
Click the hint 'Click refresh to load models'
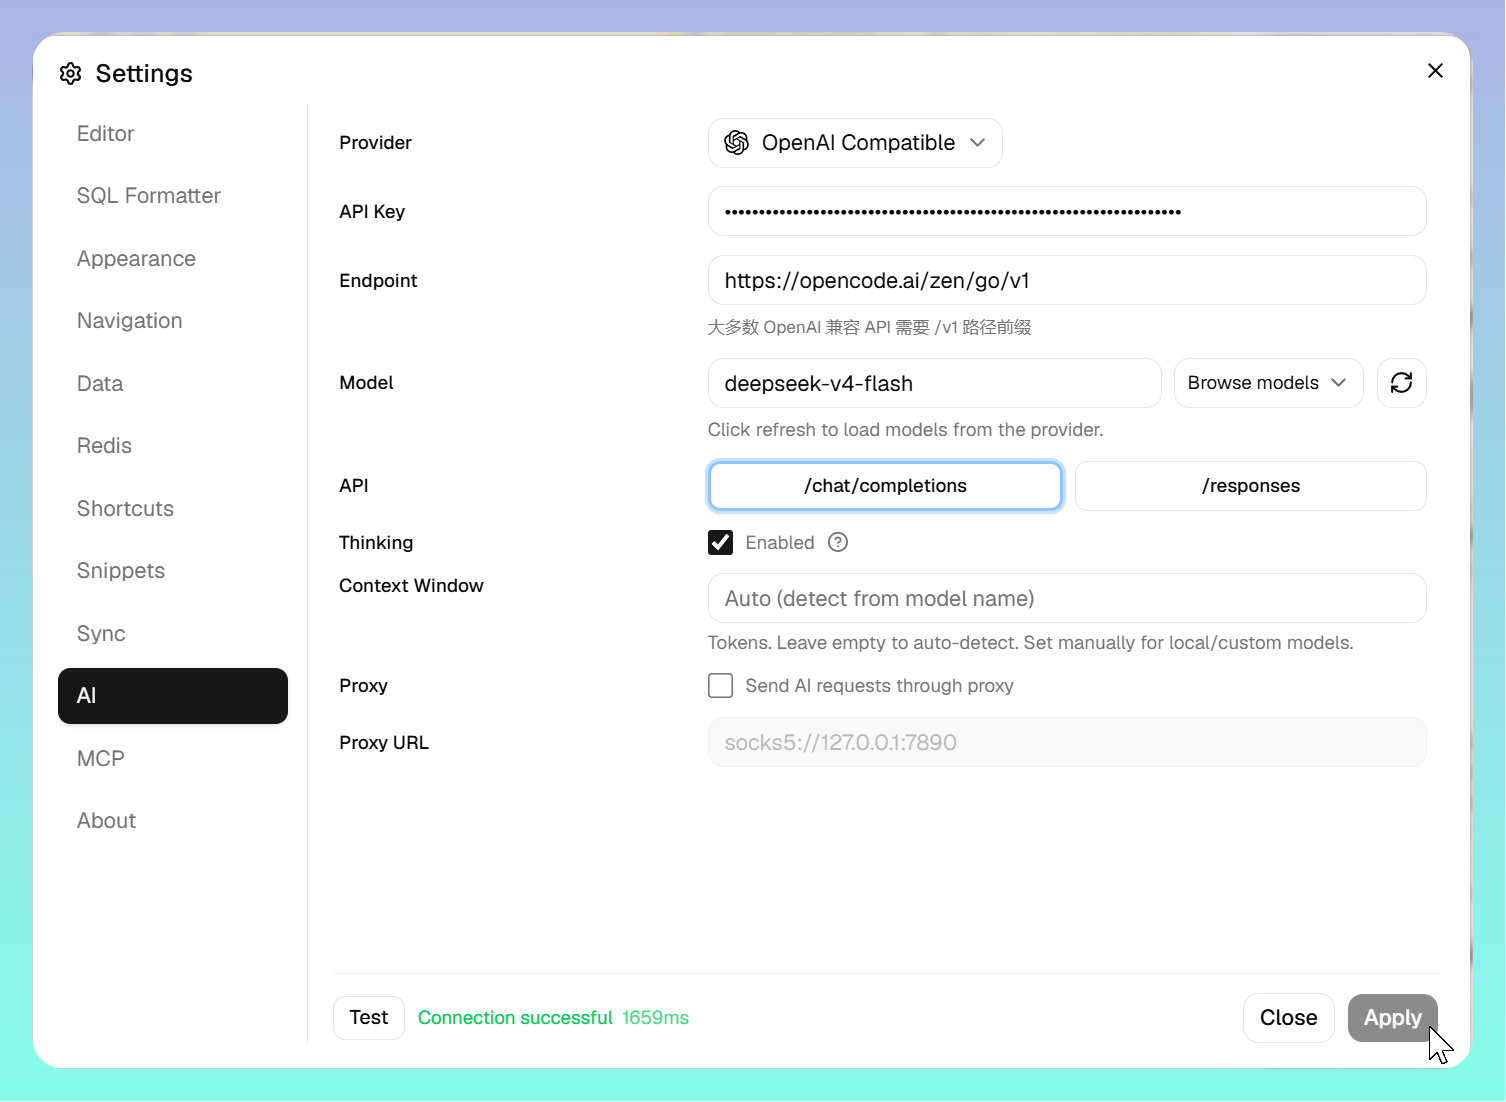tap(906, 430)
